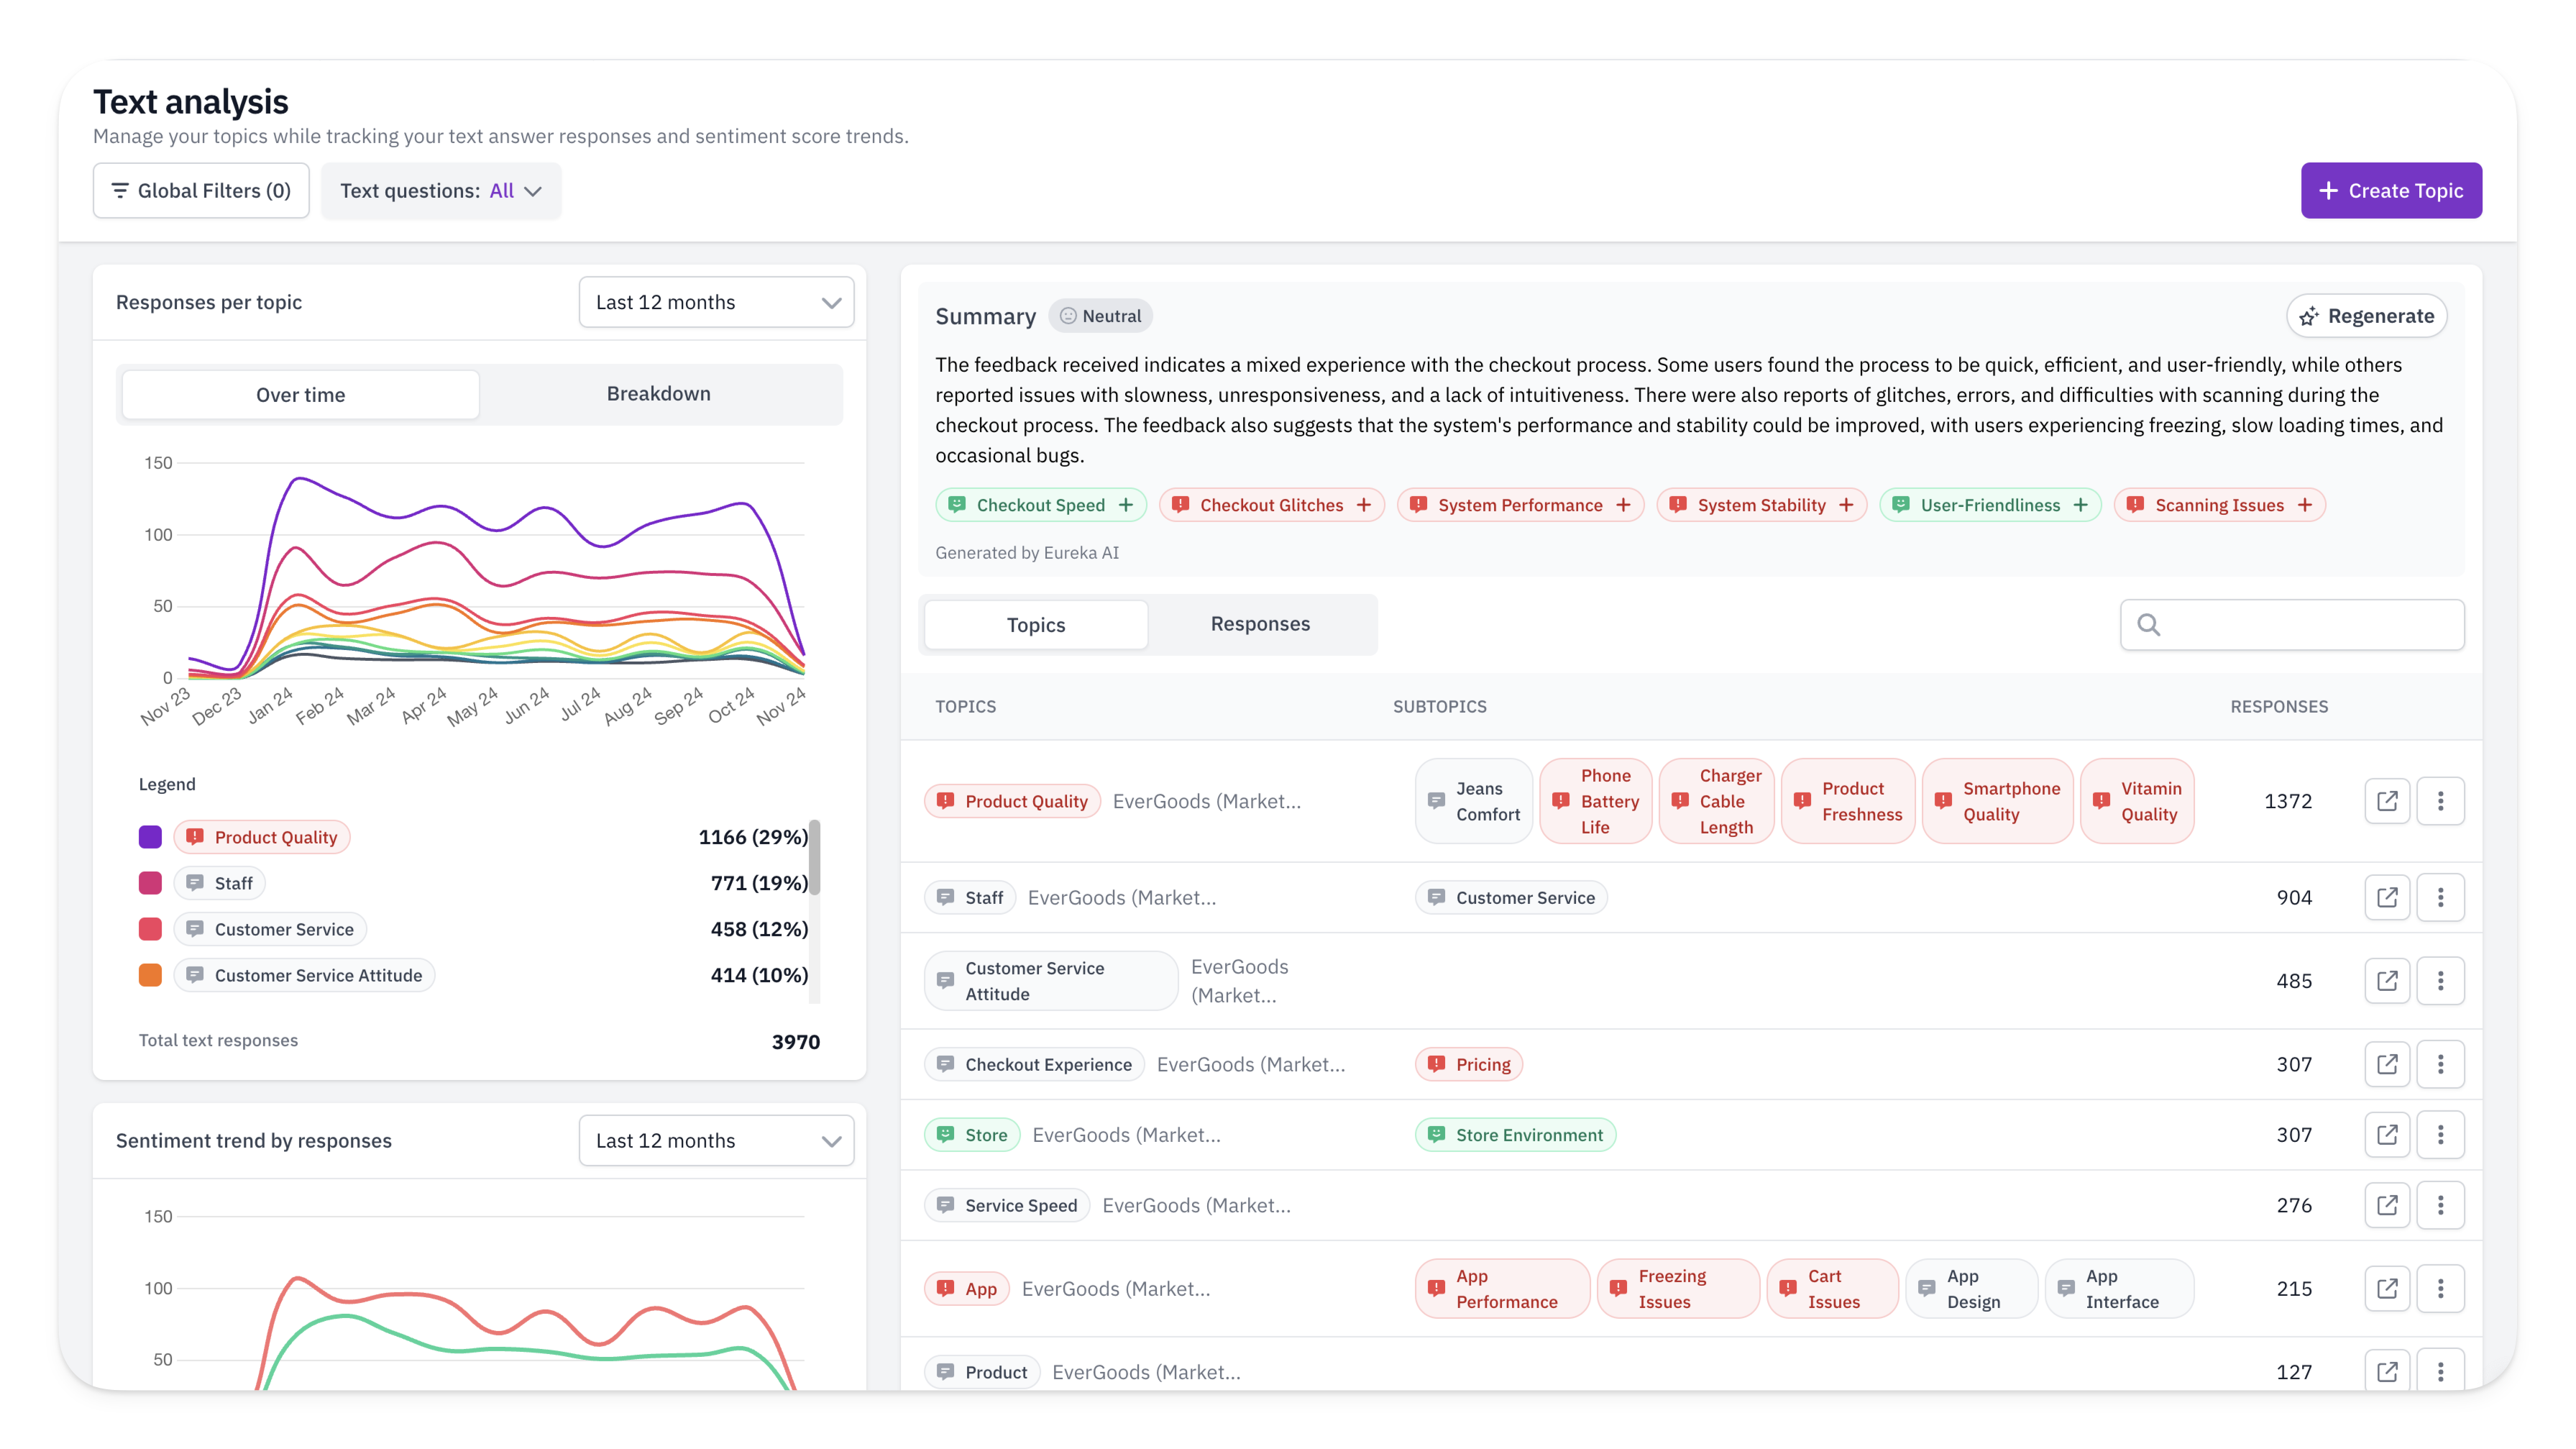Click the Global Filters funnel icon
Screen dimensions: 2576x1449
click(120, 190)
